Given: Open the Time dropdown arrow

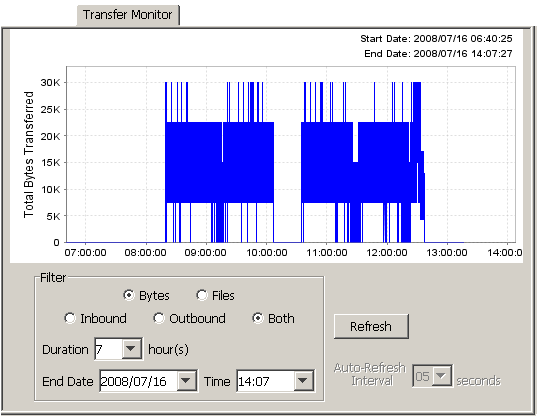Looking at the screenshot, I should pyautogui.click(x=303, y=380).
